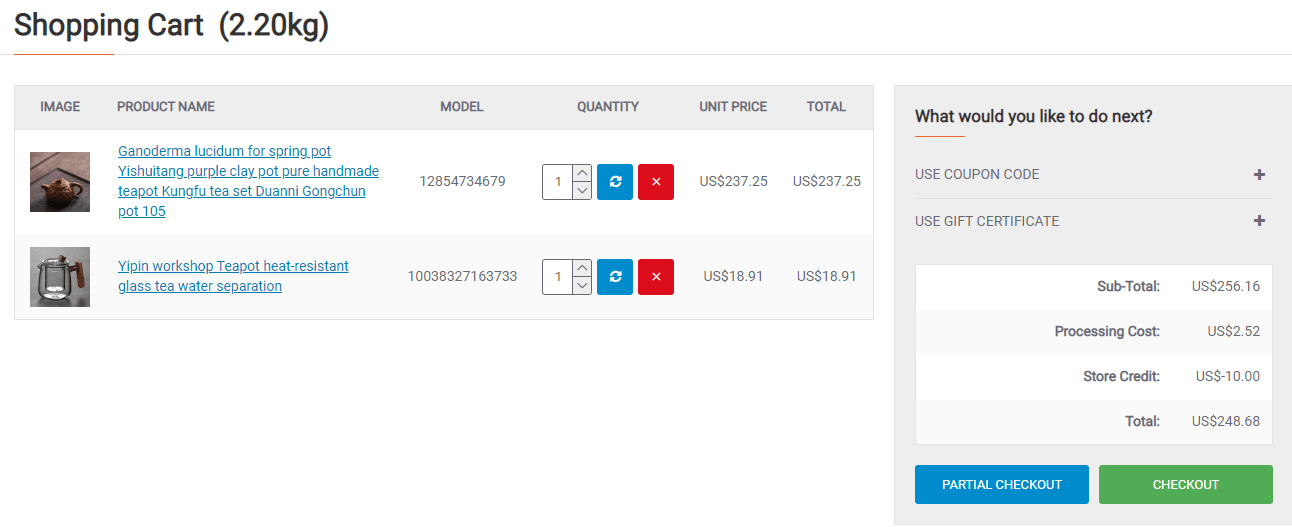The width and height of the screenshot is (1292, 527).
Task: Refresh quantity for Ganoderma lucidum teapot
Action: coord(615,182)
